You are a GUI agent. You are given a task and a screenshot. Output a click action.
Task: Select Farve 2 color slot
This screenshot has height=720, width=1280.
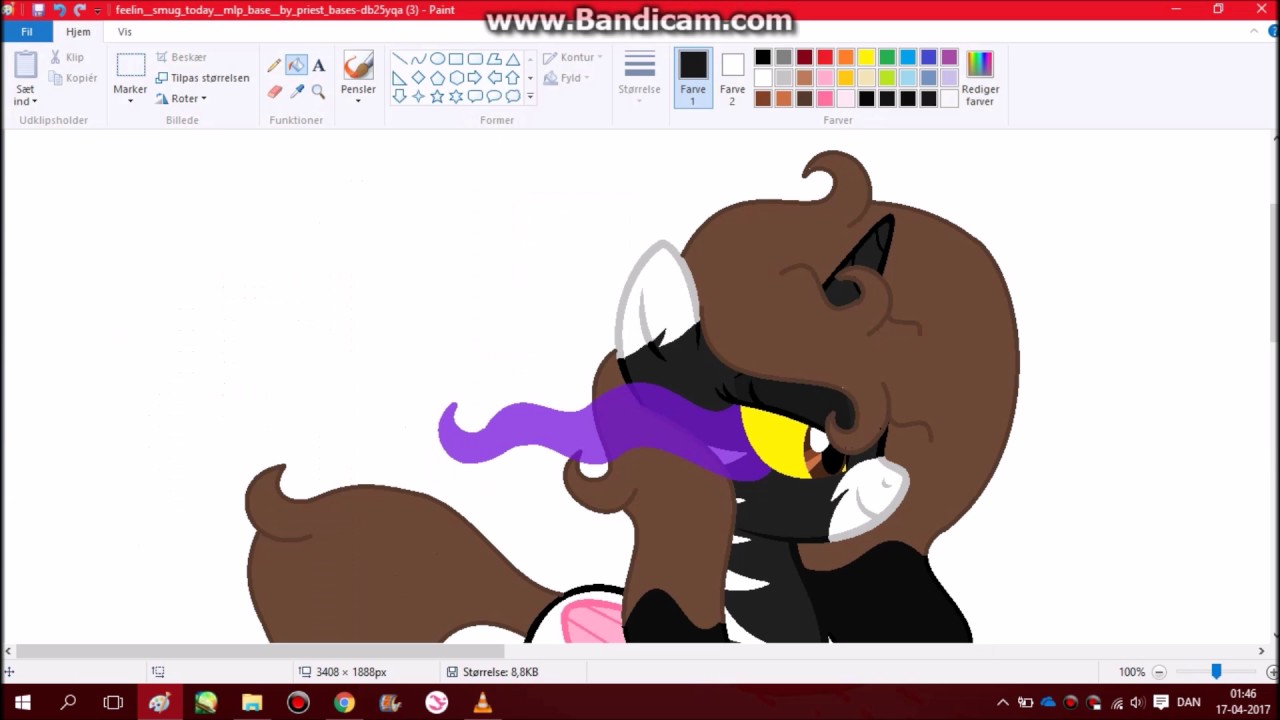point(732,78)
